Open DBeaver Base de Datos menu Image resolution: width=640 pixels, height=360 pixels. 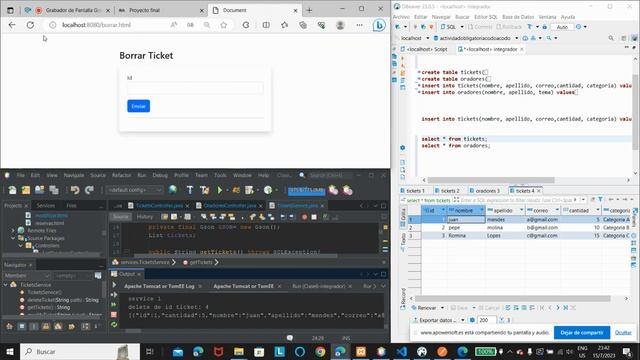(x=518, y=17)
